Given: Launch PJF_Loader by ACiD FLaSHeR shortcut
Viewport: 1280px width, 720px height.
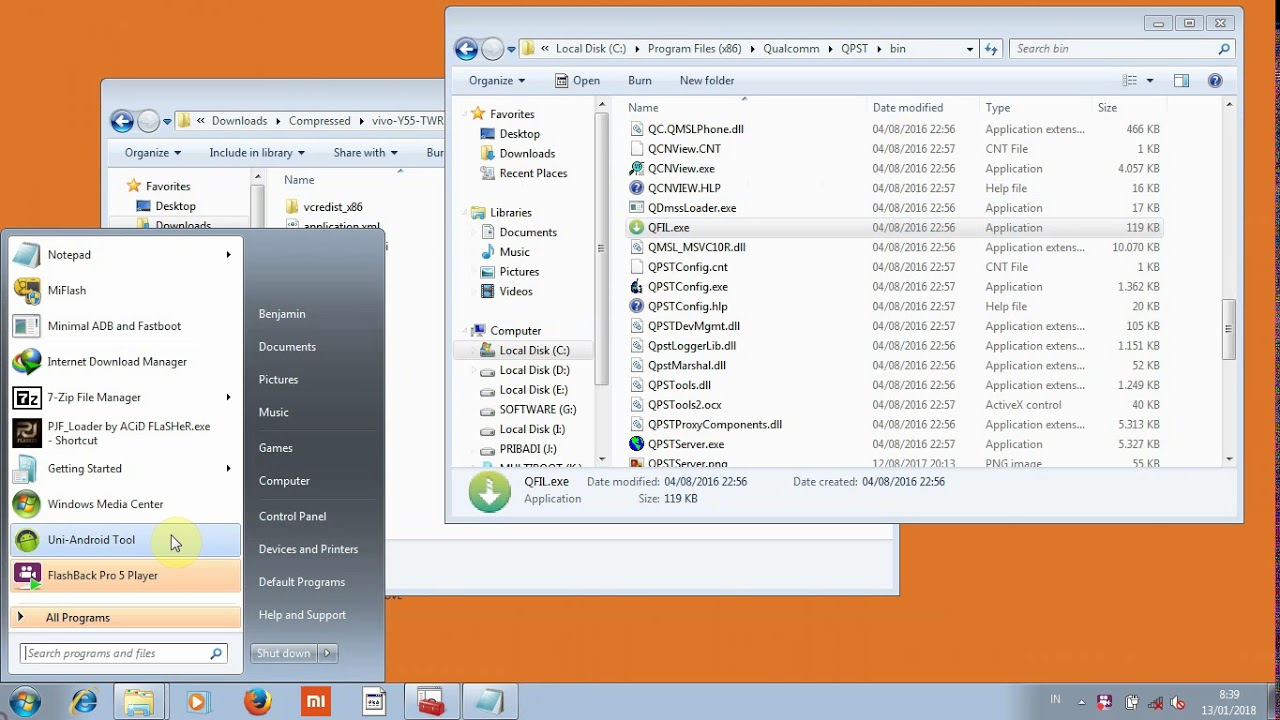Looking at the screenshot, I should (125, 433).
